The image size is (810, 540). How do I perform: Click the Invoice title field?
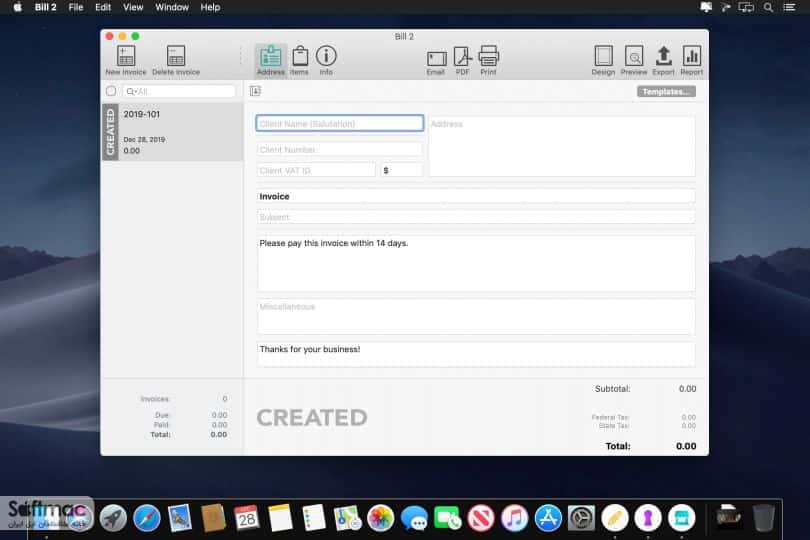476,196
